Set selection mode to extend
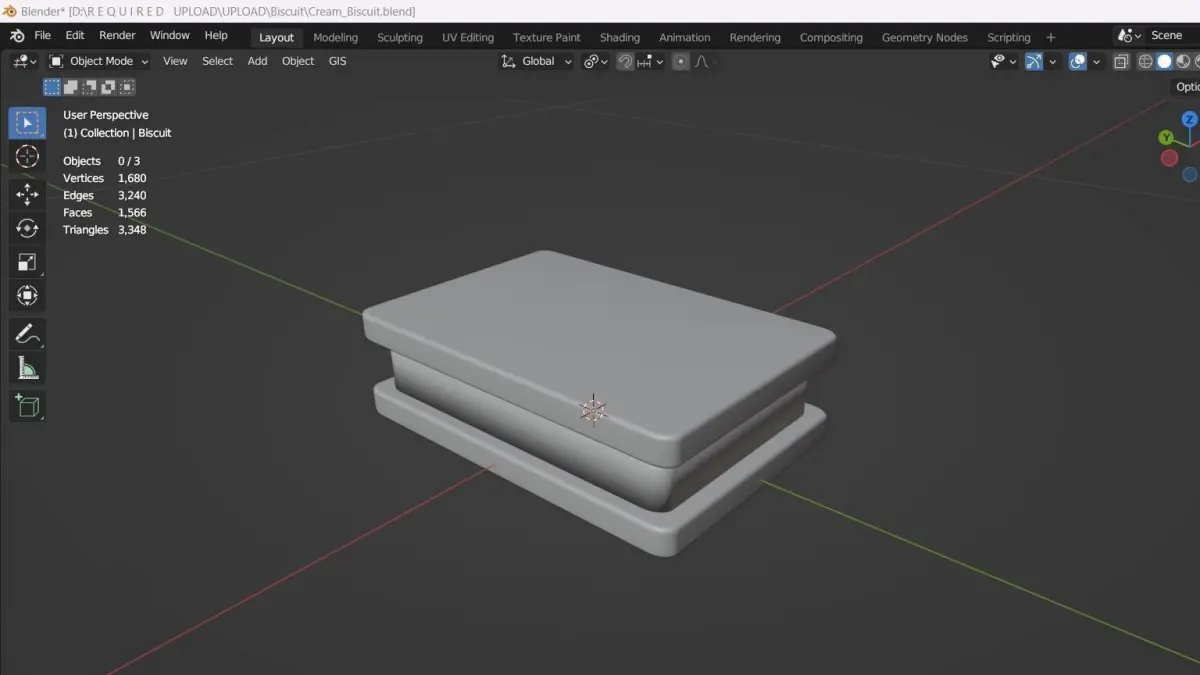 [x=71, y=87]
